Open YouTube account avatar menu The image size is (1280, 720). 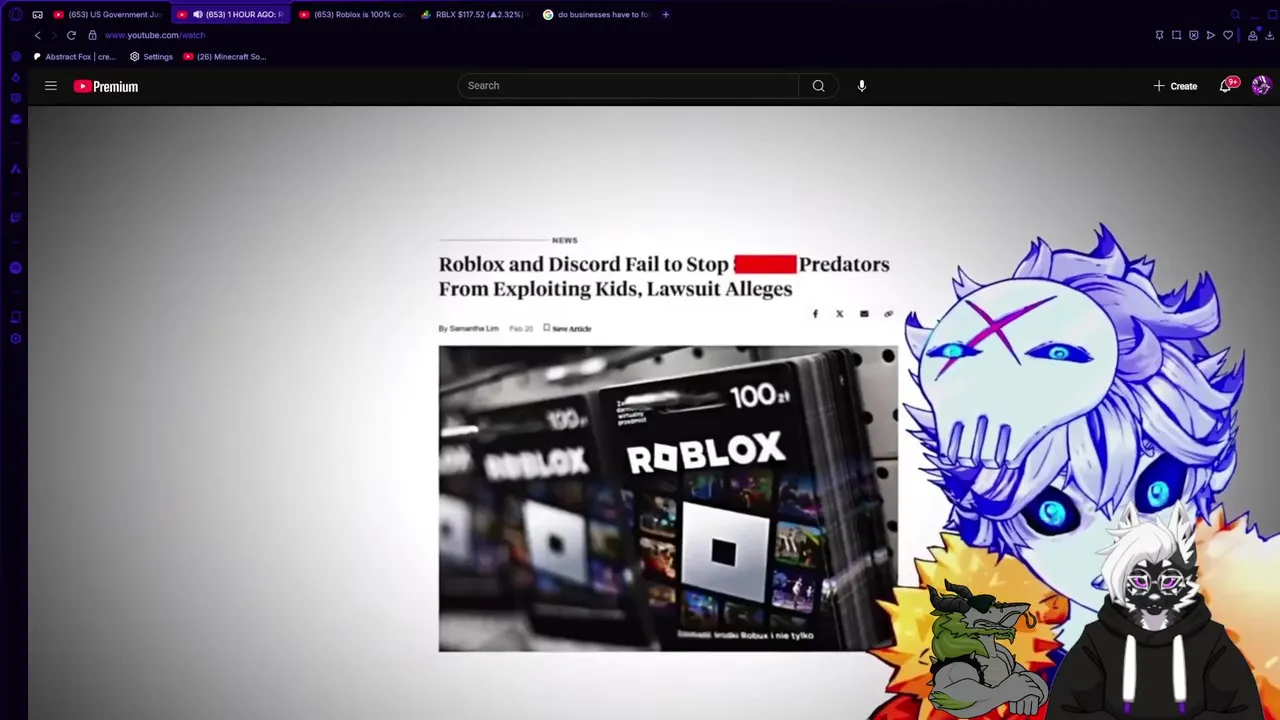1261,86
